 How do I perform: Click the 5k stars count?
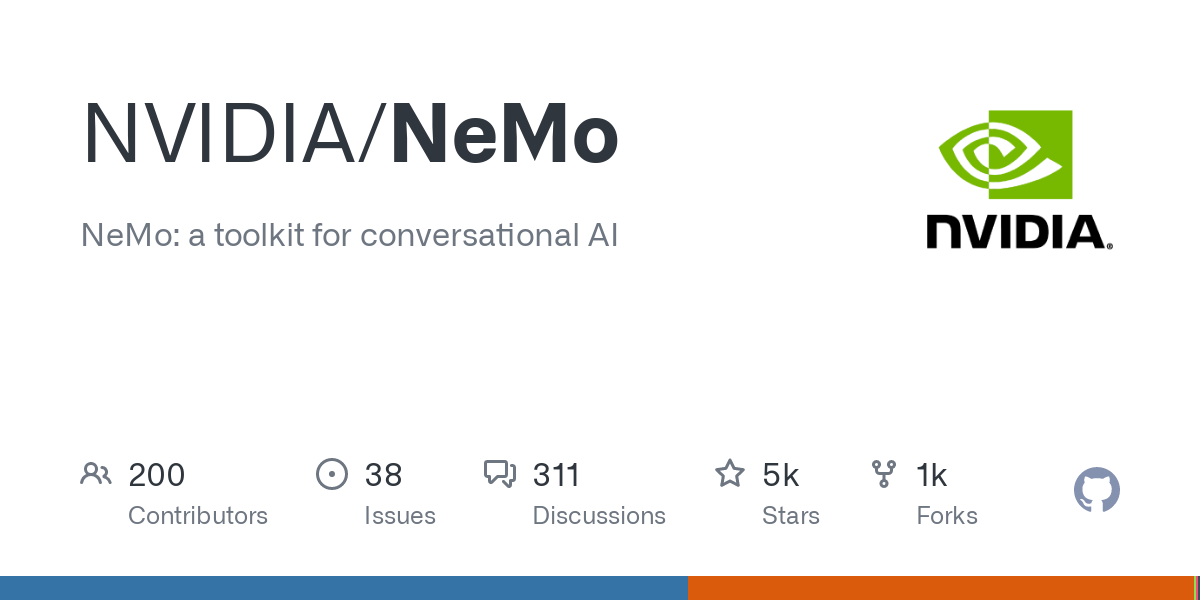click(x=781, y=475)
